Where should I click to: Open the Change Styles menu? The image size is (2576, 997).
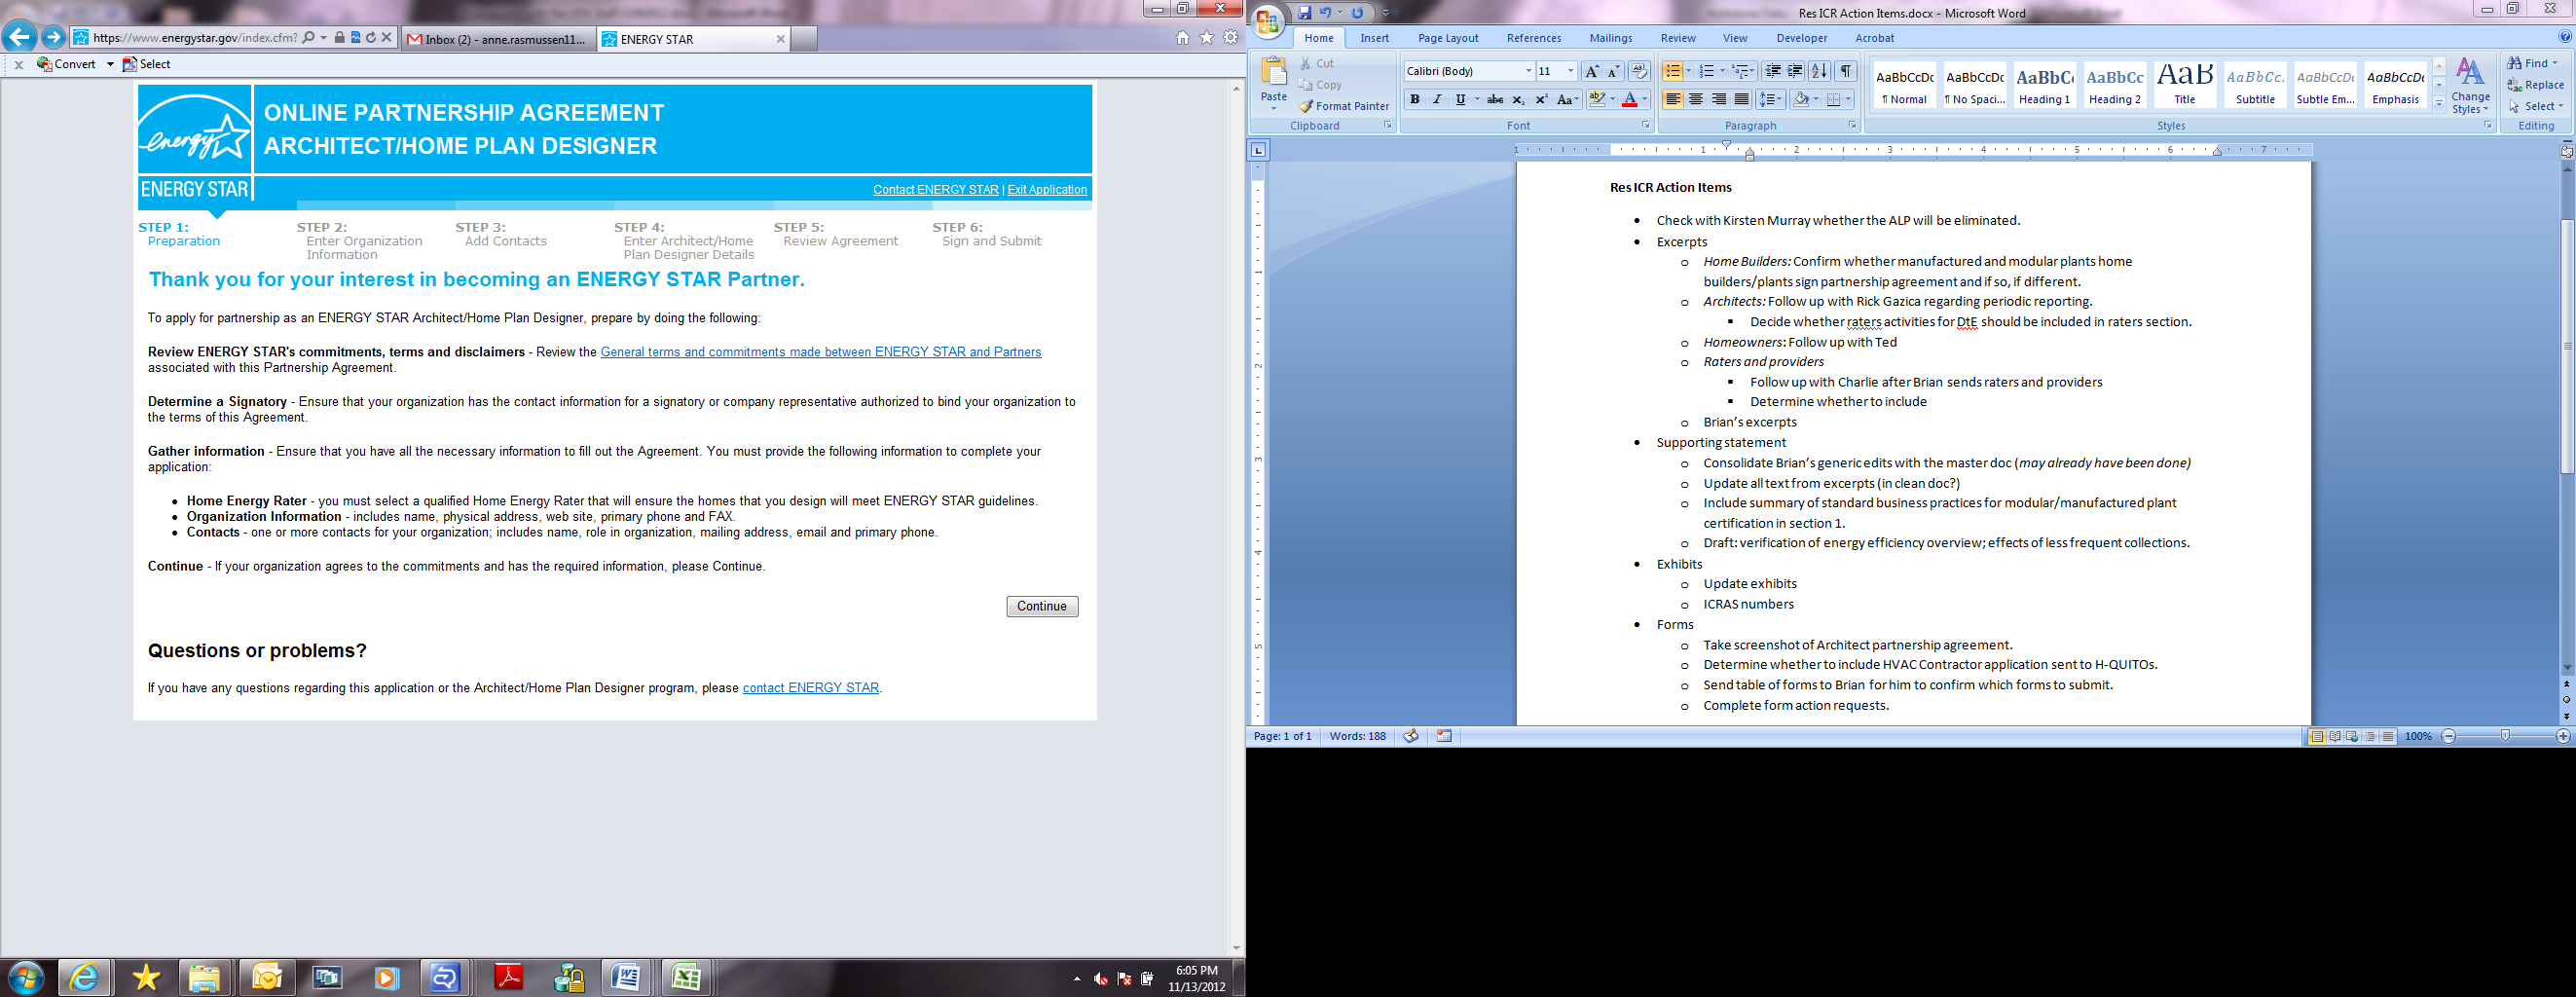tap(2470, 86)
